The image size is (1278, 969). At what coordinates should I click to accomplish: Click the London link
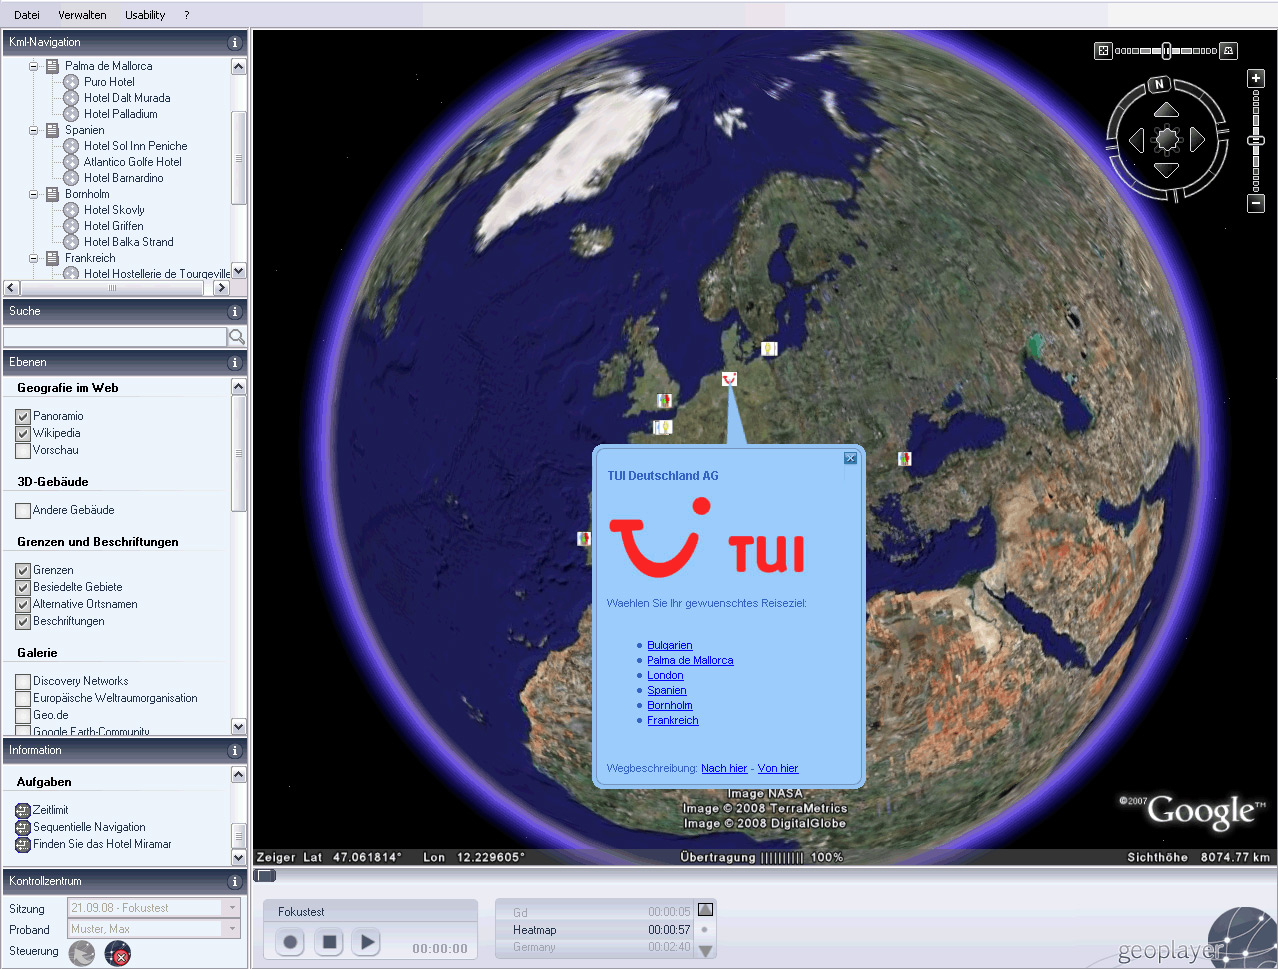[665, 676]
